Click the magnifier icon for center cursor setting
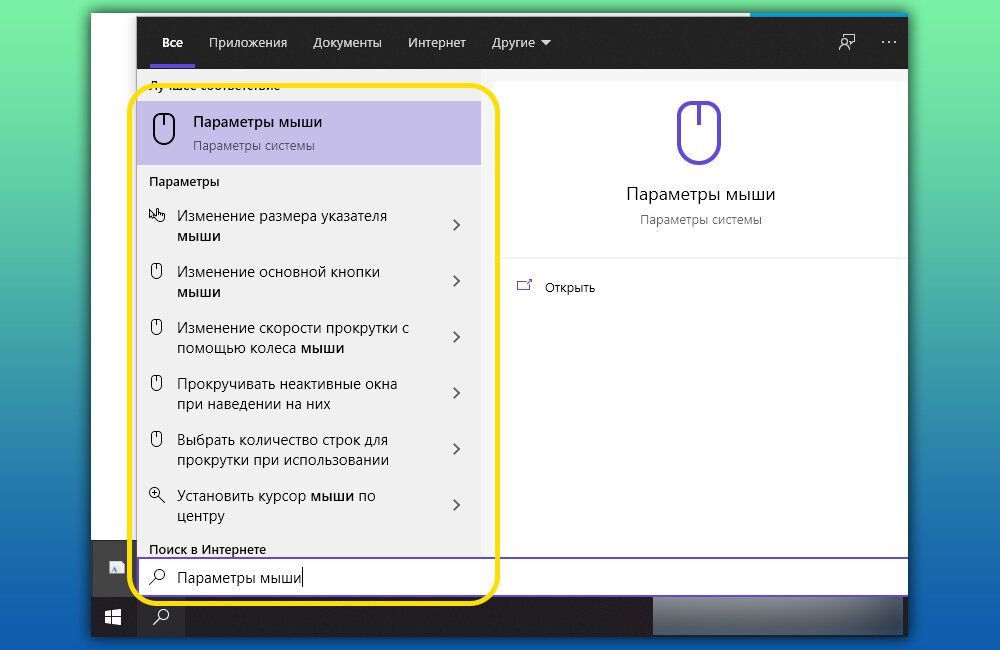The image size is (1000, 650). click(x=157, y=495)
